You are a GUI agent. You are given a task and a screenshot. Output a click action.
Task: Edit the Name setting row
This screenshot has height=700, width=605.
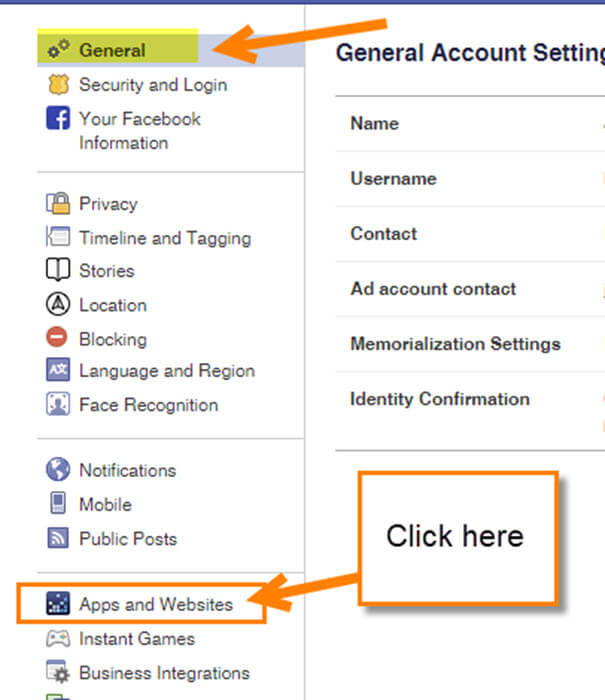click(x=470, y=124)
